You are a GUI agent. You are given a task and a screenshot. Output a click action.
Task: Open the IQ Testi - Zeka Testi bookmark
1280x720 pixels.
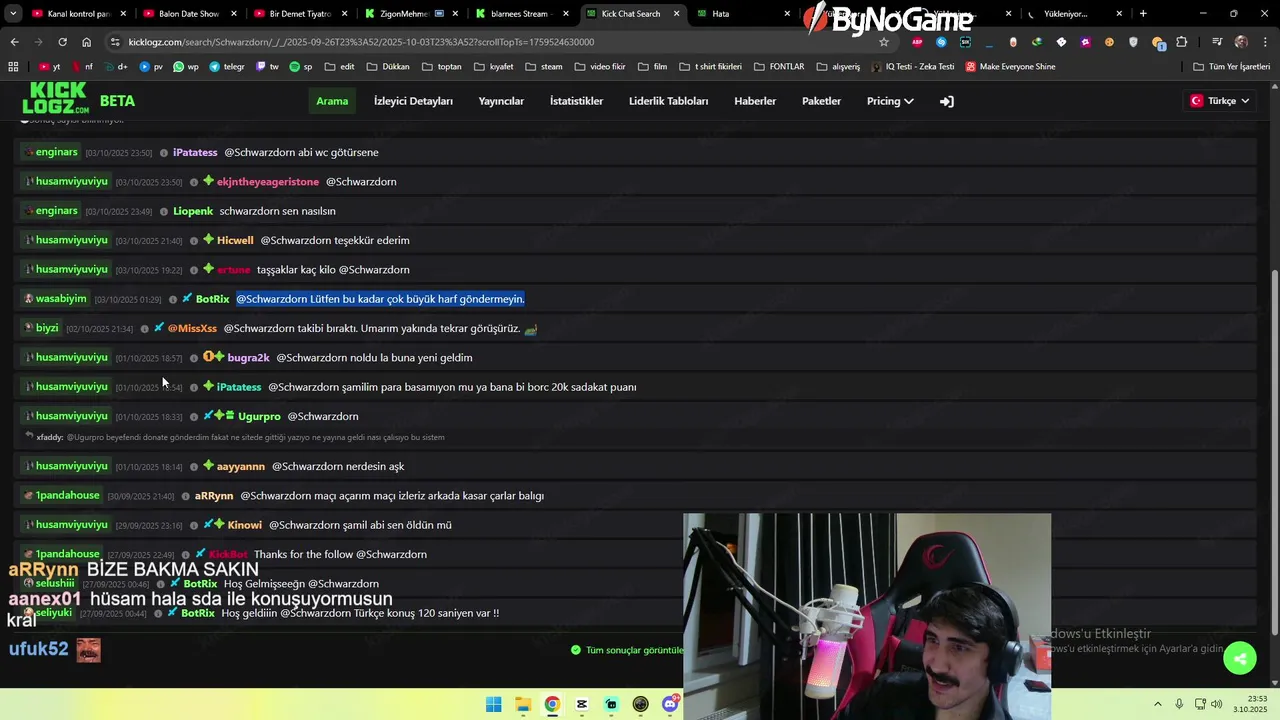(913, 67)
